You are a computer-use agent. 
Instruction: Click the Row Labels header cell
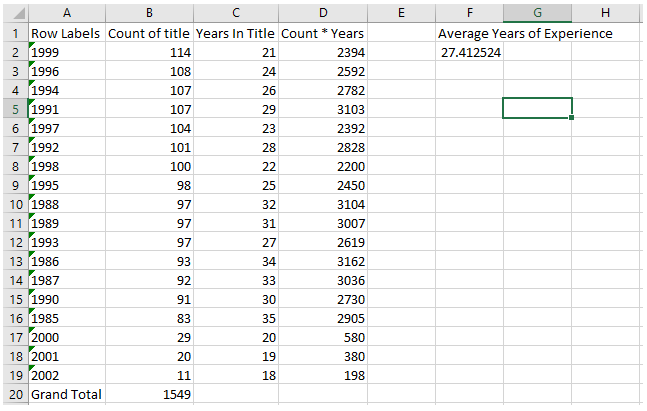coord(67,33)
